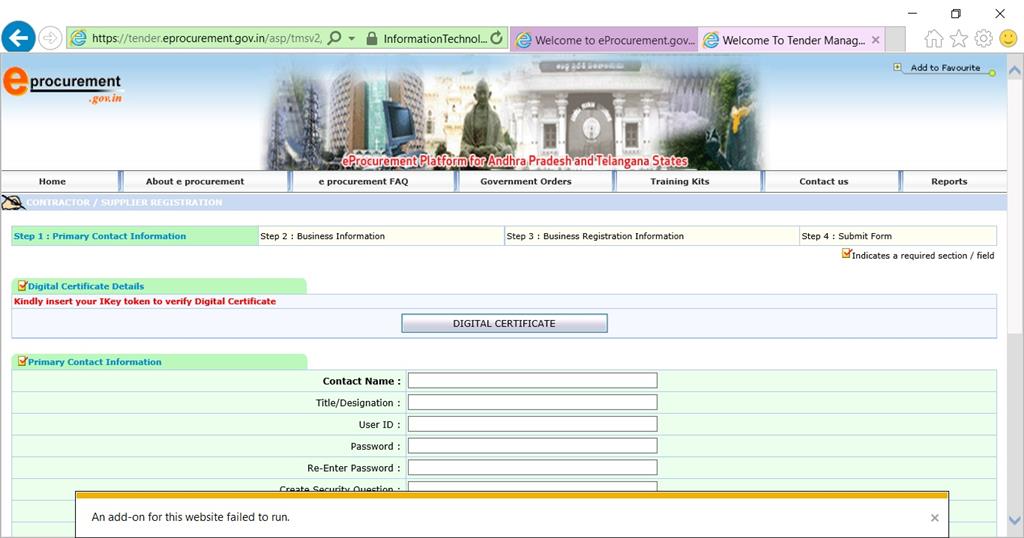Dismiss the add-on failed notification
Image resolution: width=1024 pixels, height=538 pixels.
(935, 518)
